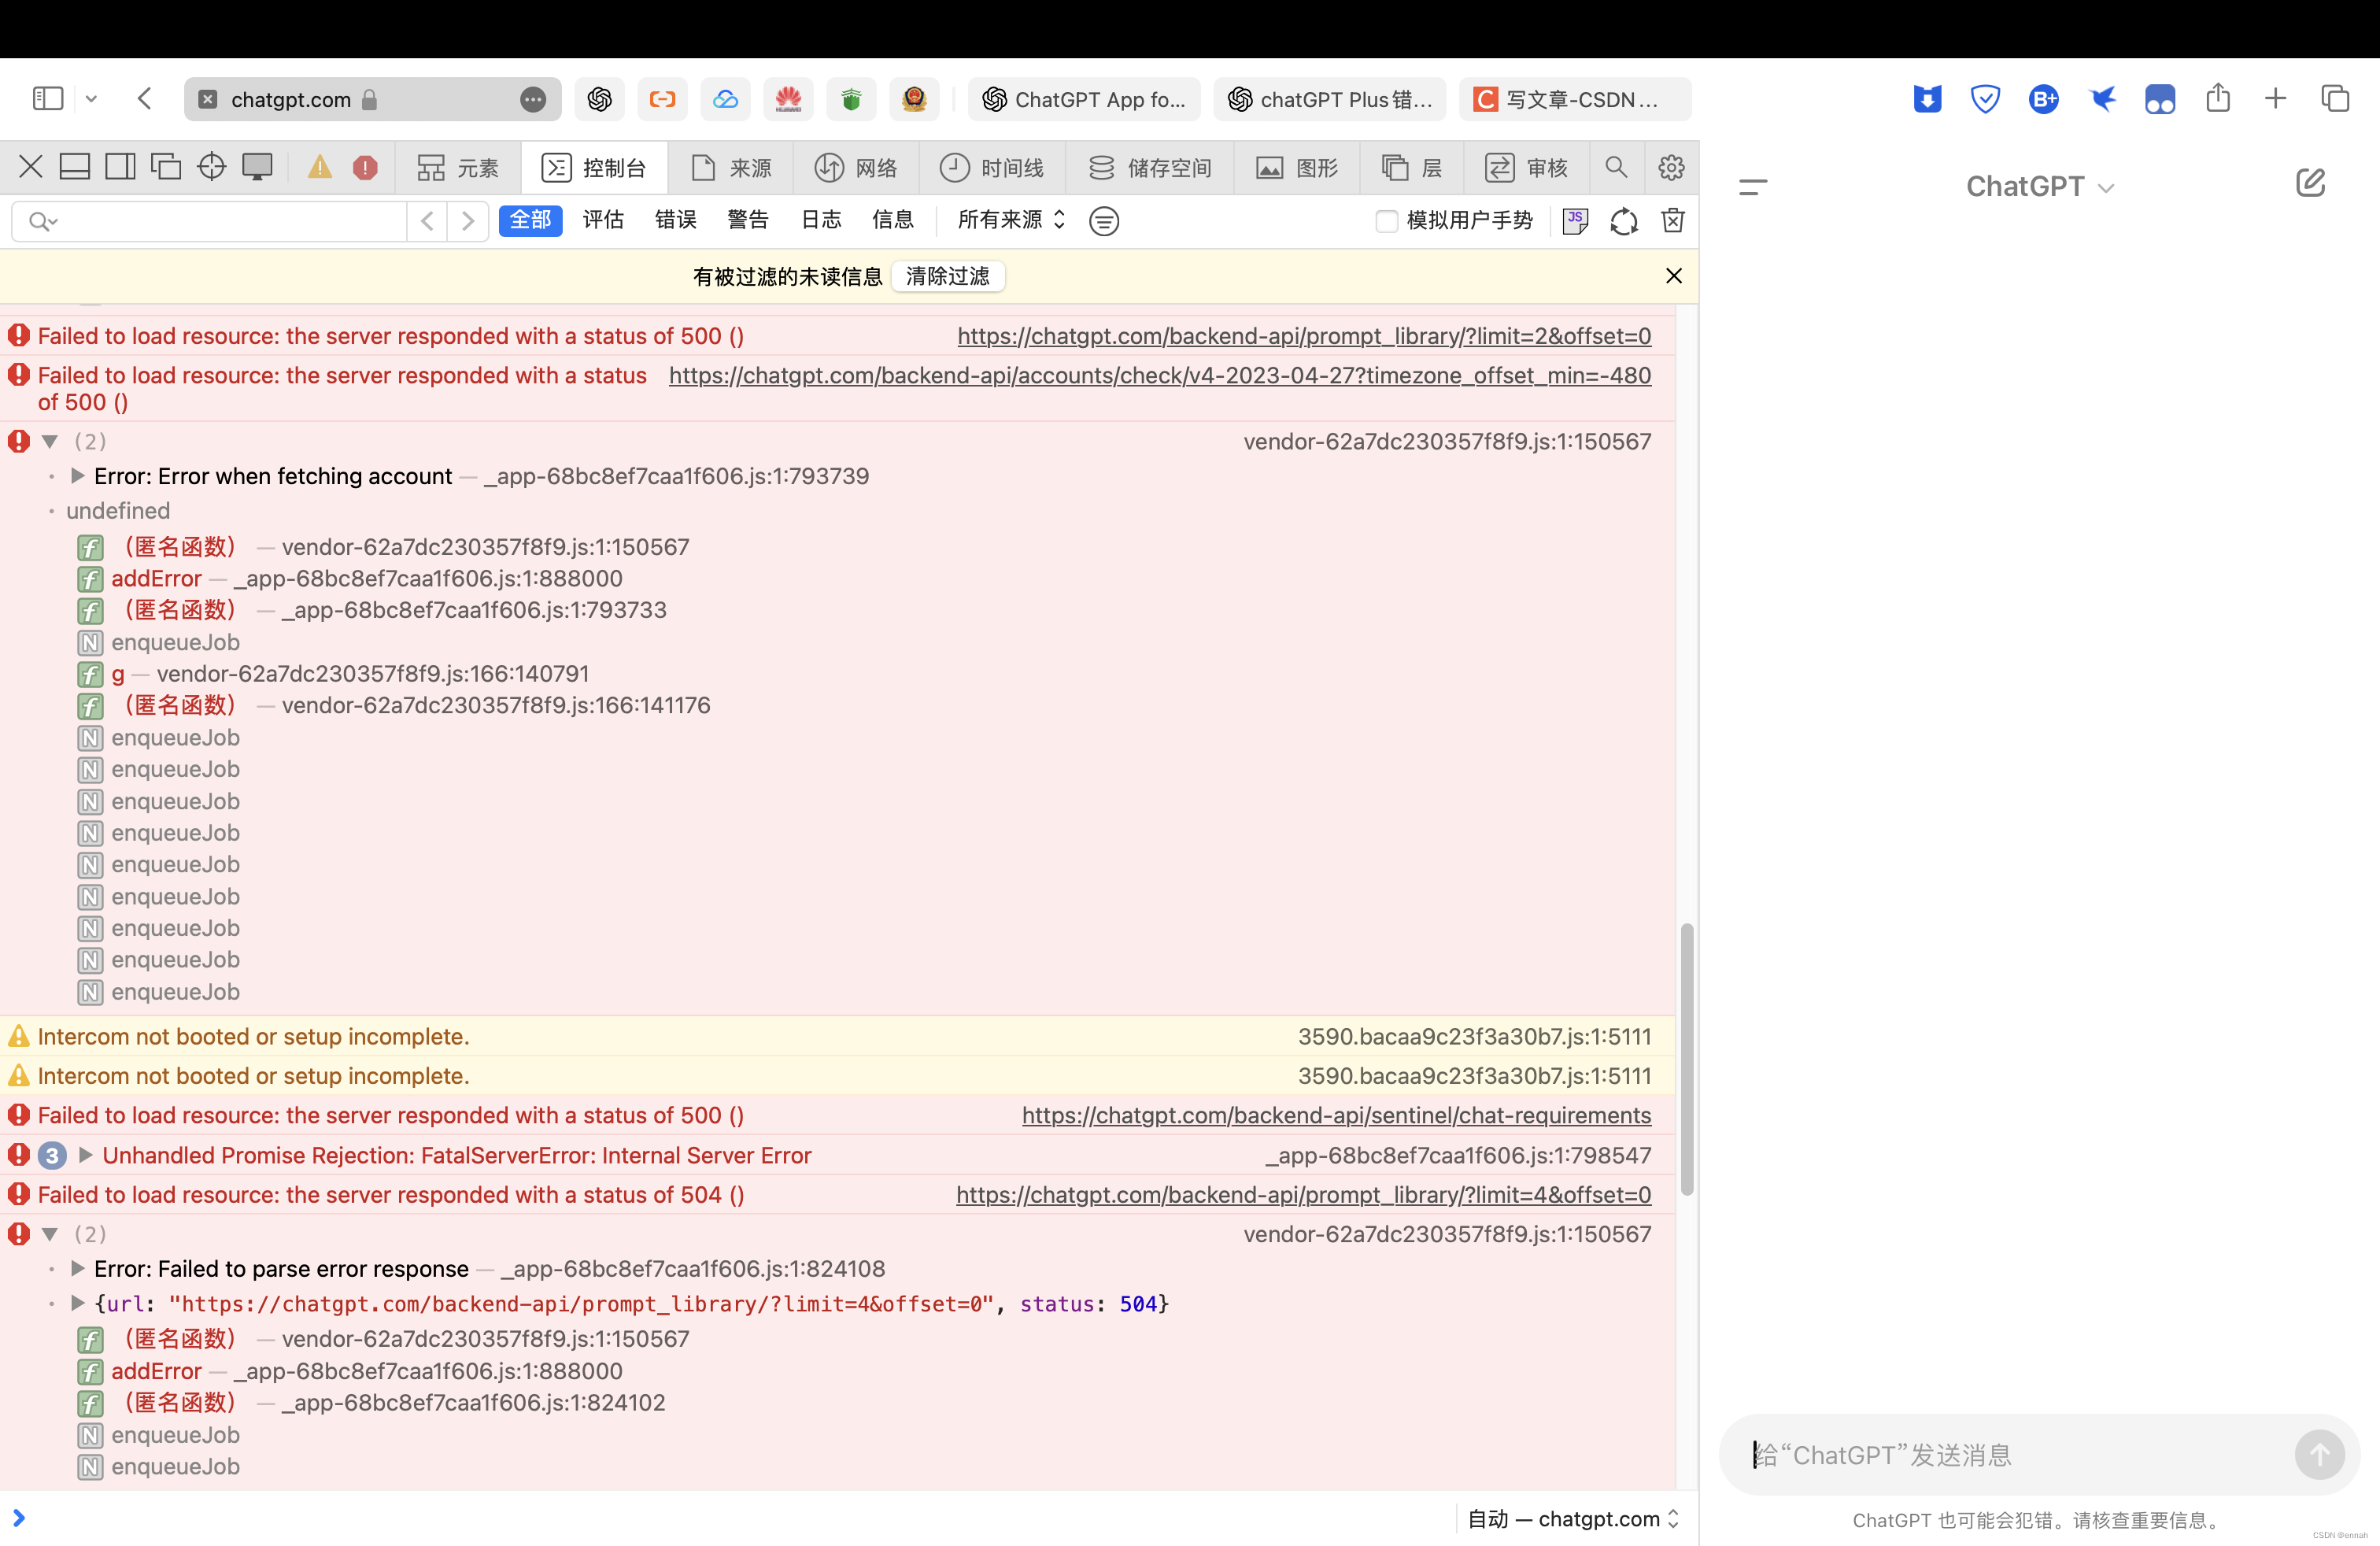The width and height of the screenshot is (2380, 1546).
Task: Open Web Inspector settings gear
Action: tap(1671, 167)
